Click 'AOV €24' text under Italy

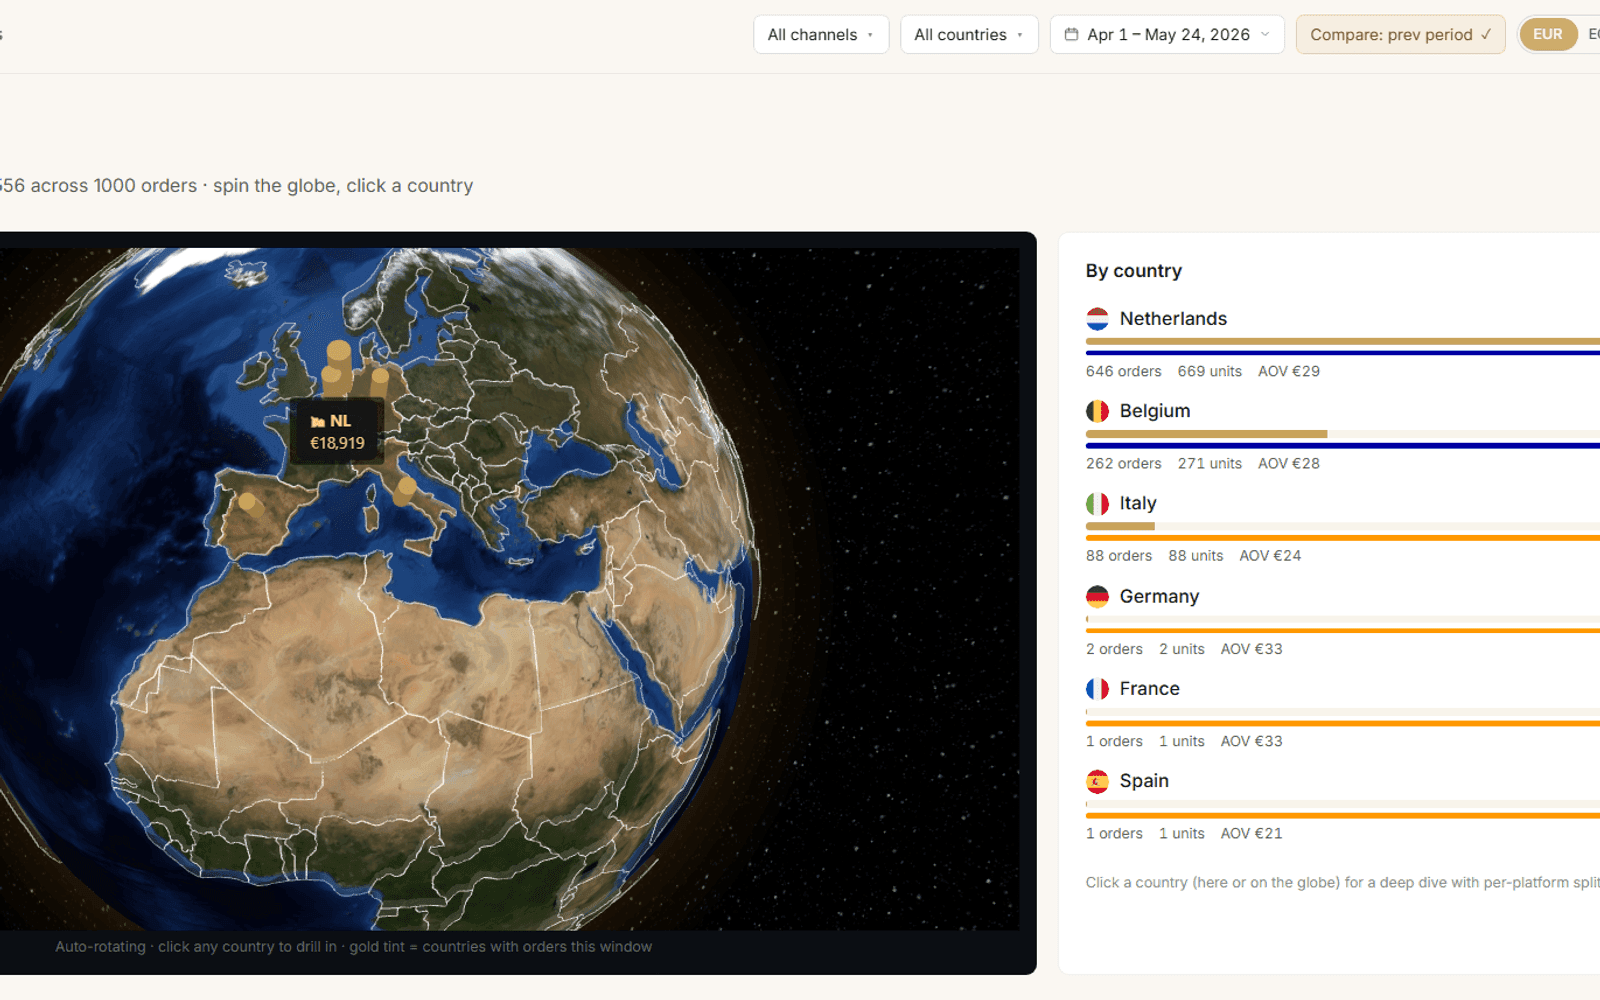[1270, 556]
